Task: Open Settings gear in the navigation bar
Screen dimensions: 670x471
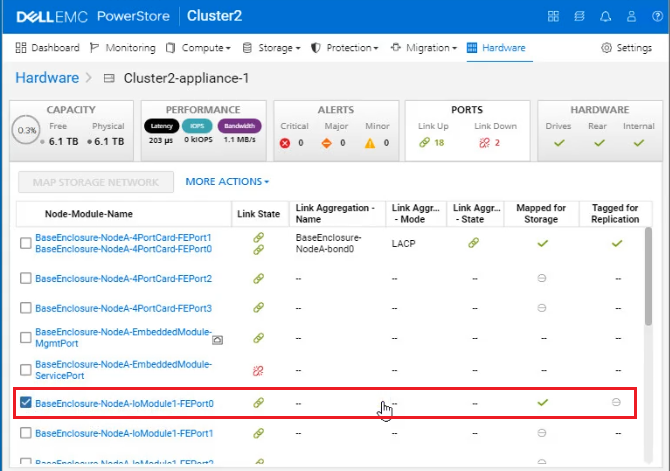Action: pos(626,47)
